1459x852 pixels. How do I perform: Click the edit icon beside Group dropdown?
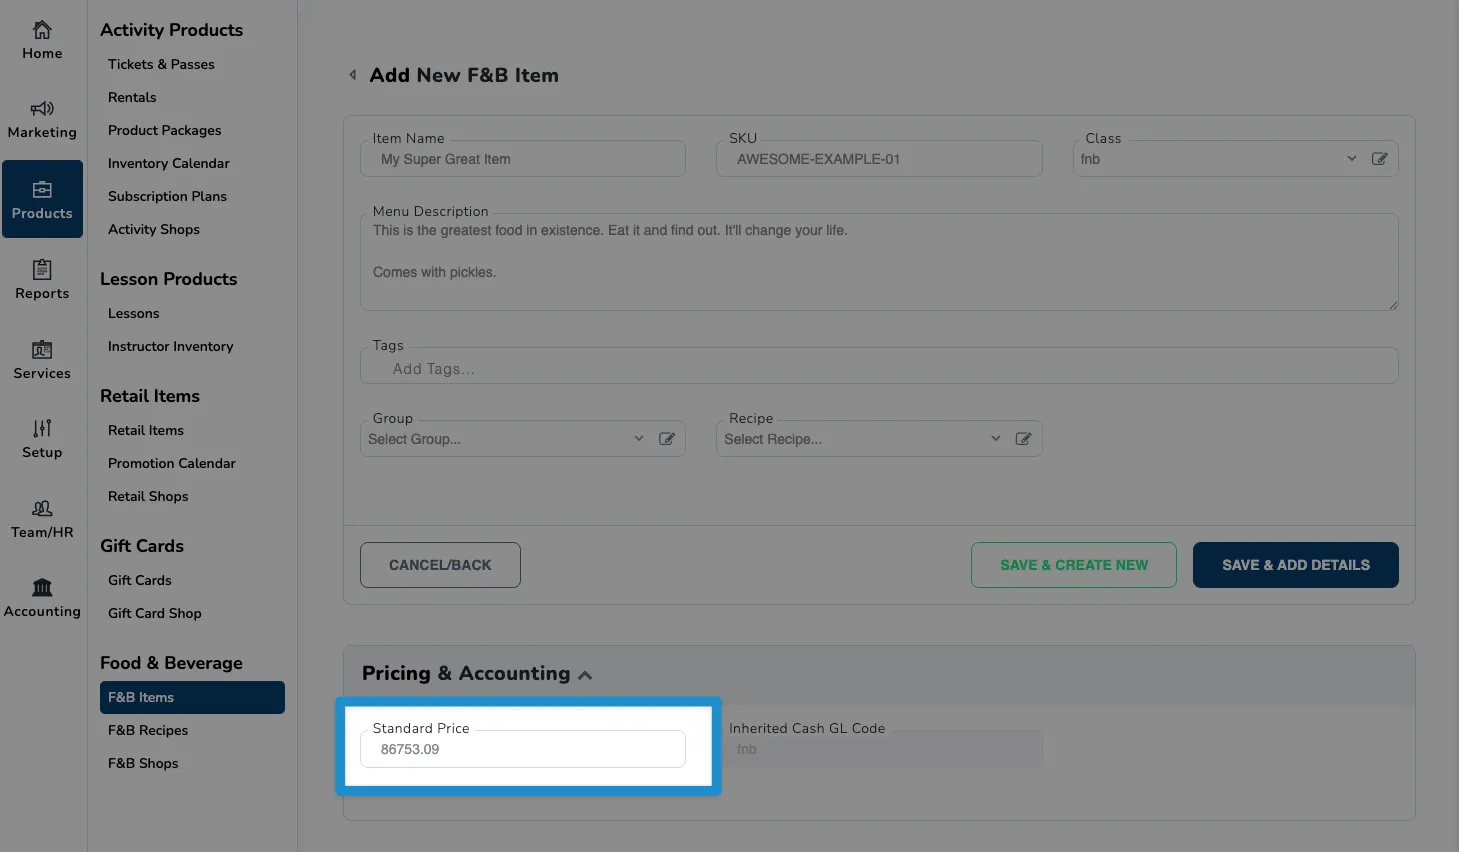667,439
